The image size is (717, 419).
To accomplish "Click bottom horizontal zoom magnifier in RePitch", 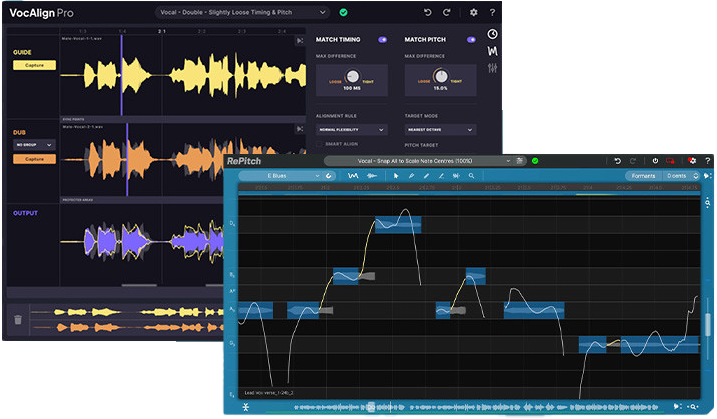I will [693, 407].
